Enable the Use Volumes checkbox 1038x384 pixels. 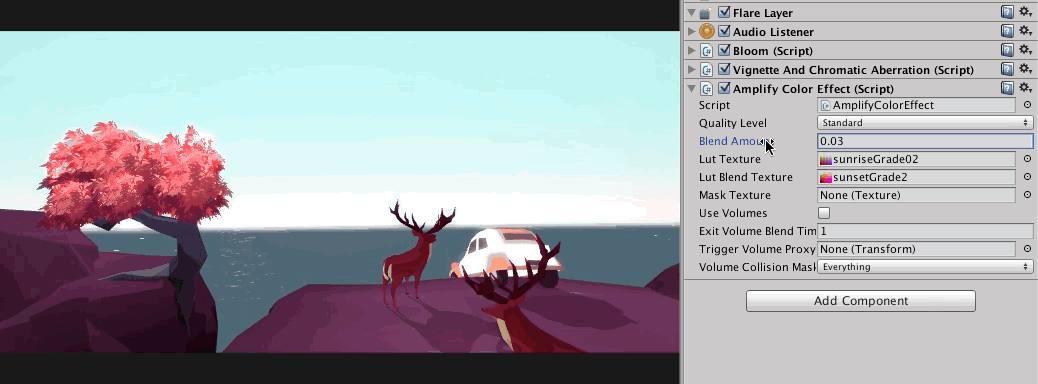click(824, 213)
